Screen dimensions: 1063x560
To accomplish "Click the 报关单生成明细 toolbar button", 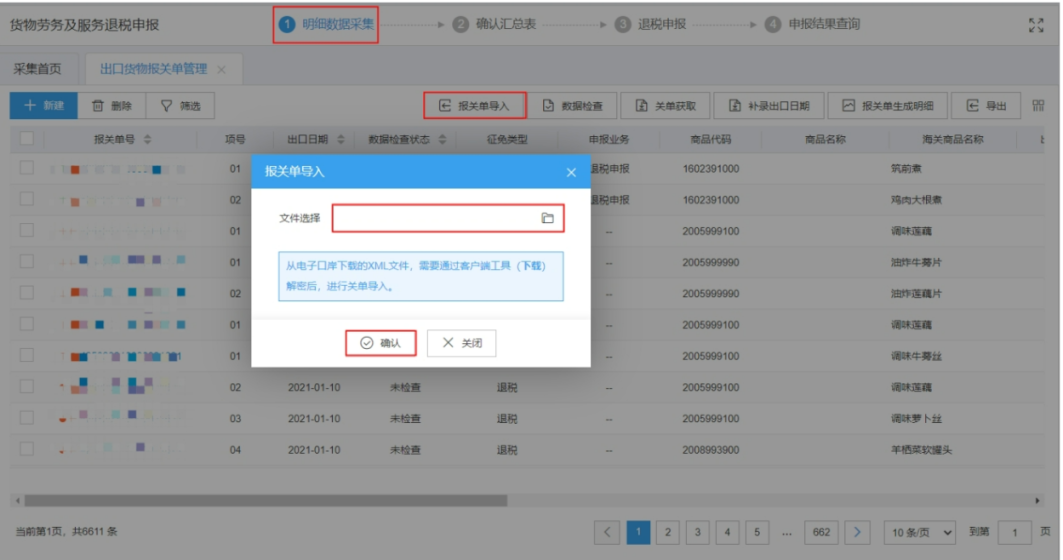I will (888, 106).
